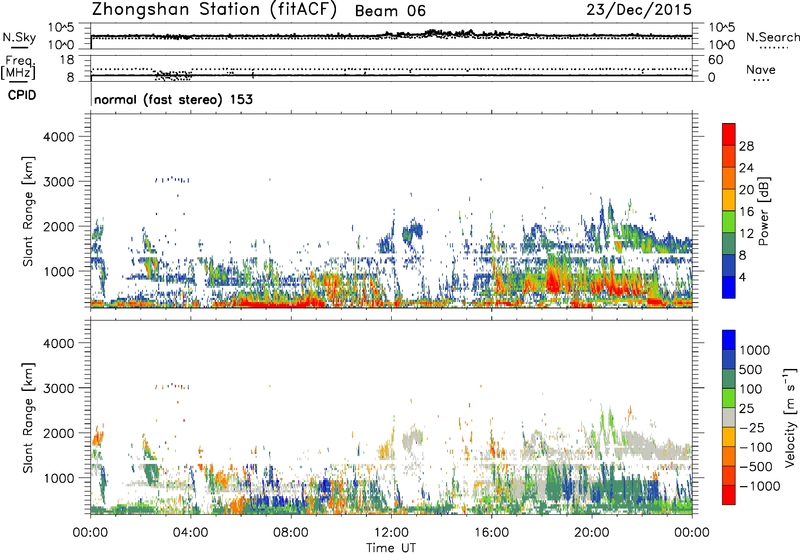Click the '1000' range tick on the velocity panel
800x554 pixels.
click(x=59, y=478)
